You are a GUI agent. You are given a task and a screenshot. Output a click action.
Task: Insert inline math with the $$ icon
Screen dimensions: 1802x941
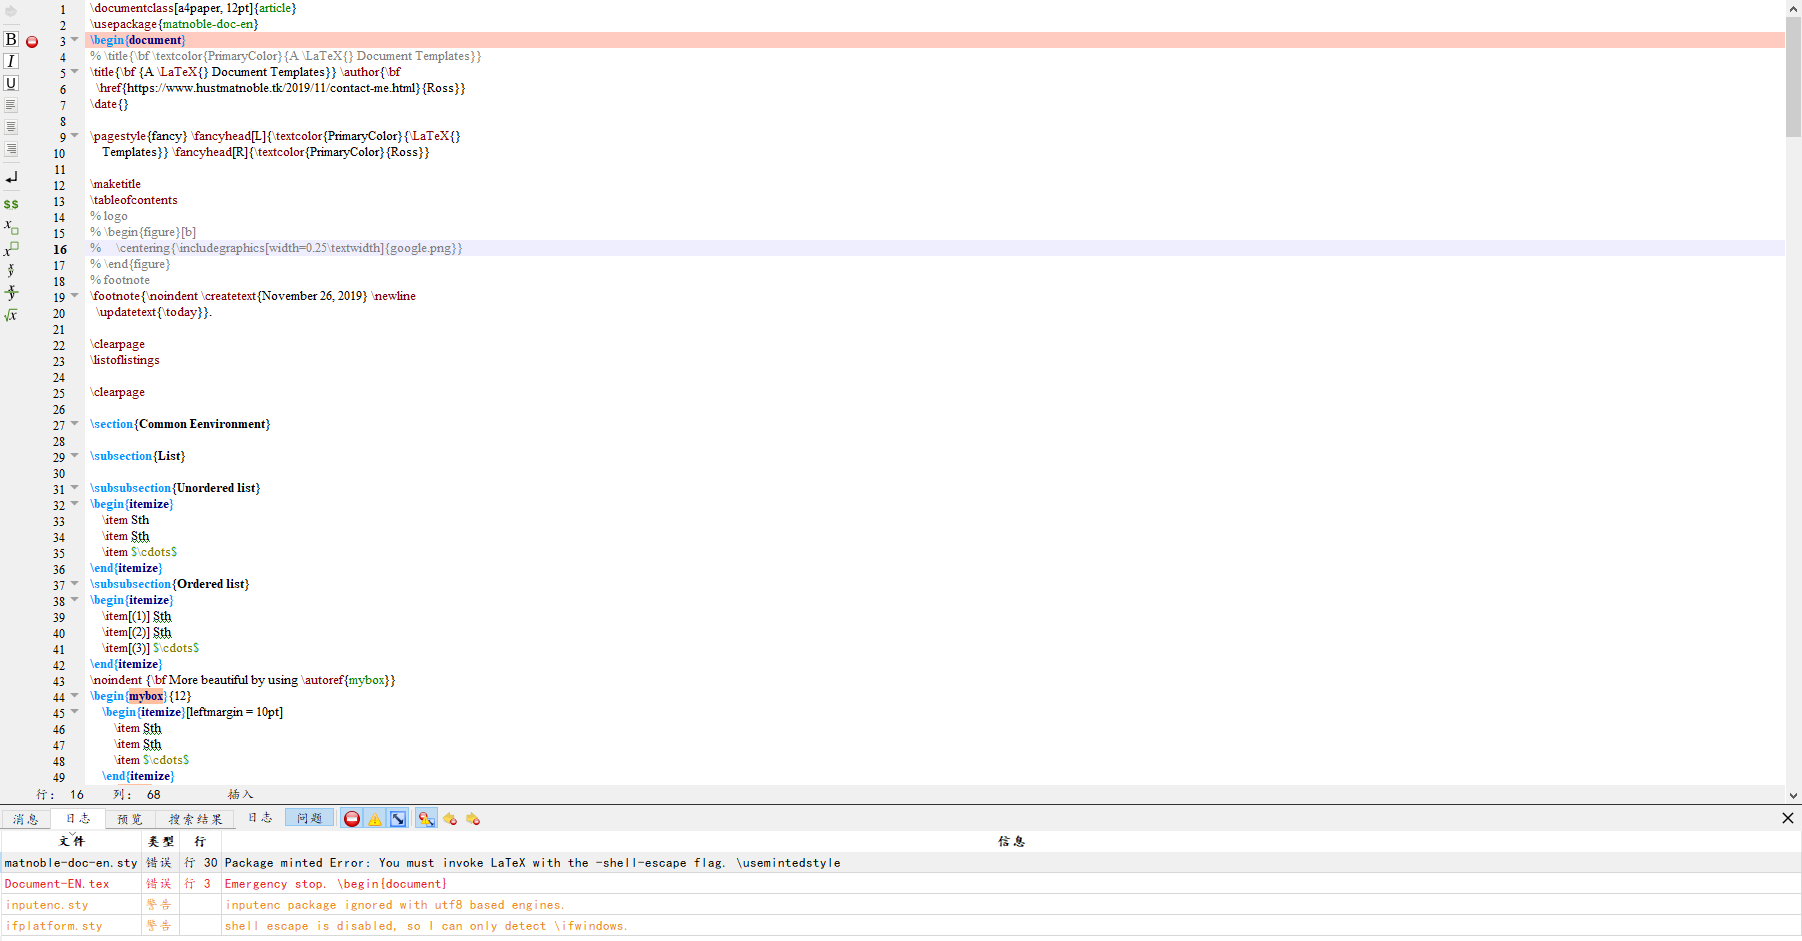[x=10, y=202]
